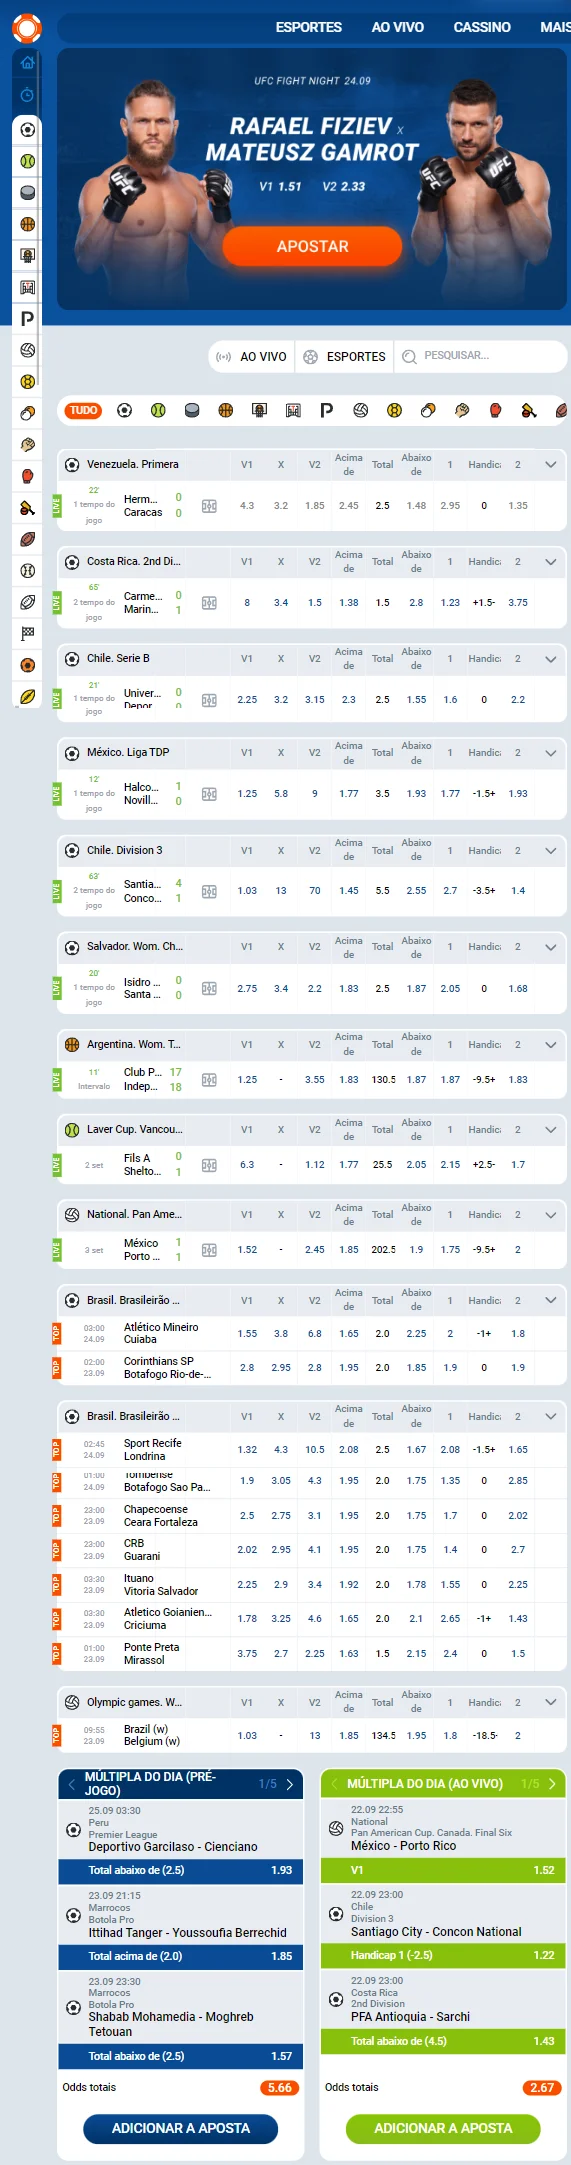Open the home icon in sidebar
Viewport: 571px width, 2165px height.
pos(27,62)
